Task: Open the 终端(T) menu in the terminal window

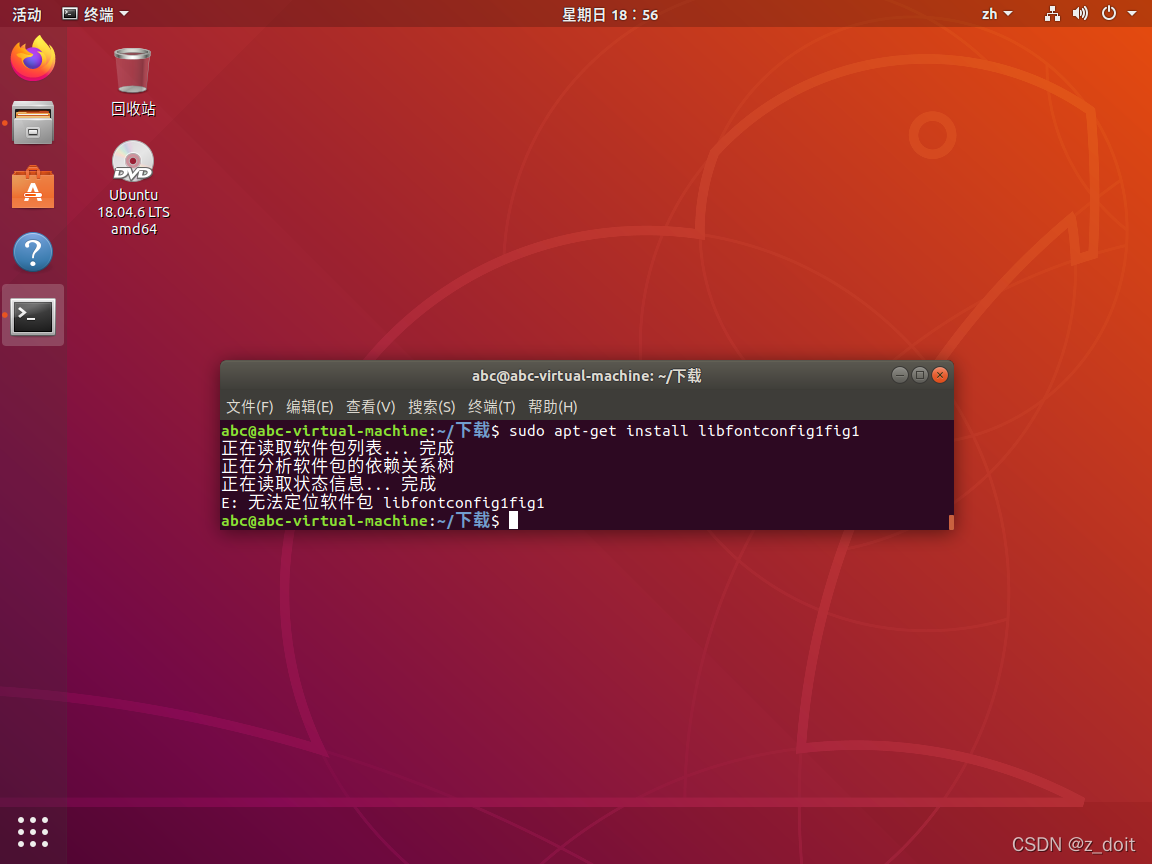Action: click(x=491, y=407)
